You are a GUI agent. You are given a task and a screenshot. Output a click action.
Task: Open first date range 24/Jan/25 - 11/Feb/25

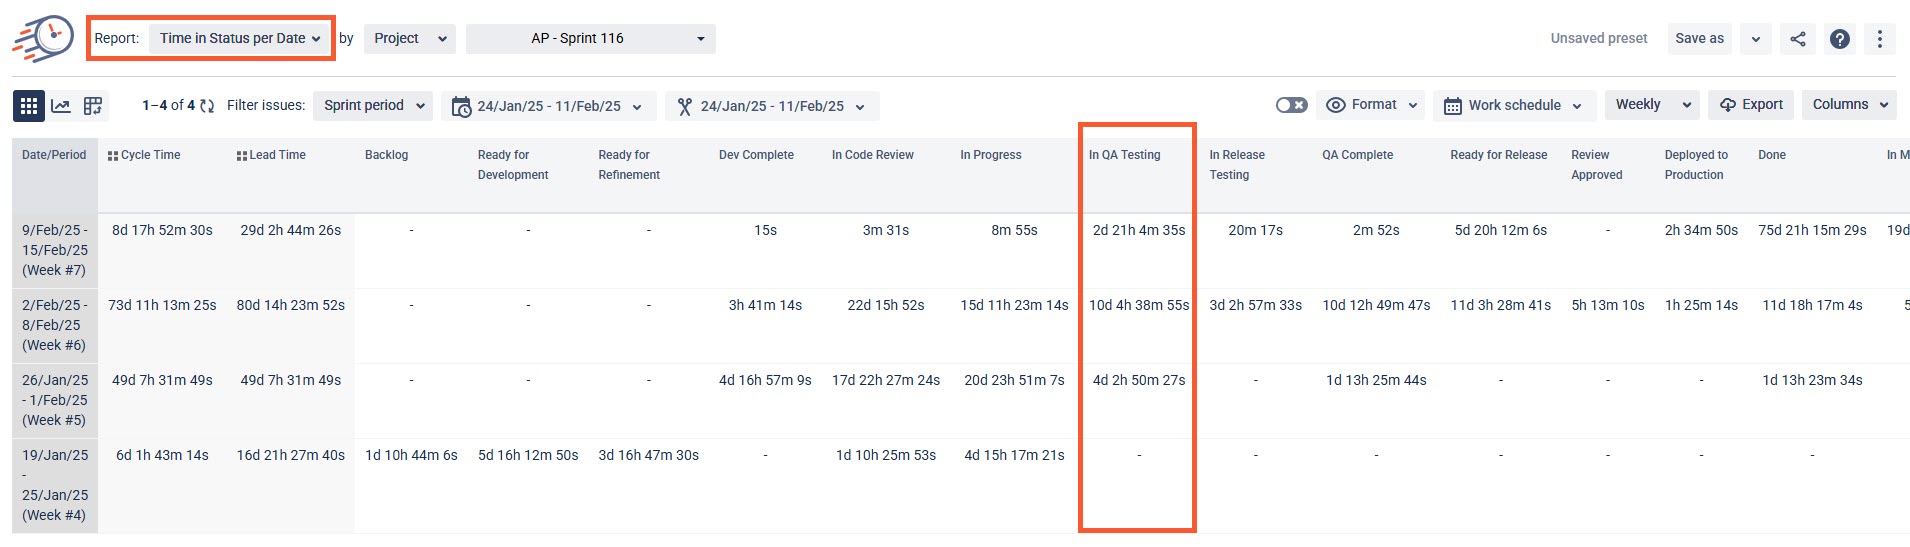click(x=549, y=106)
